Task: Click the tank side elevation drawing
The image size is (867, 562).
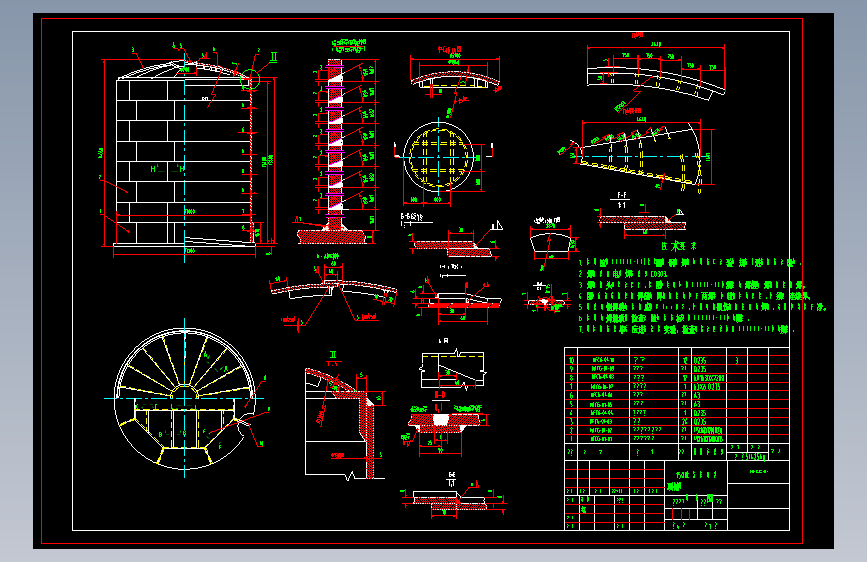Action: (x=185, y=155)
